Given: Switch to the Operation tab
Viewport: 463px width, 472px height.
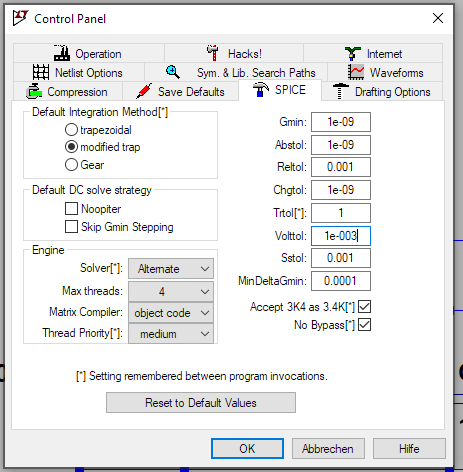Looking at the screenshot, I should (89, 53).
